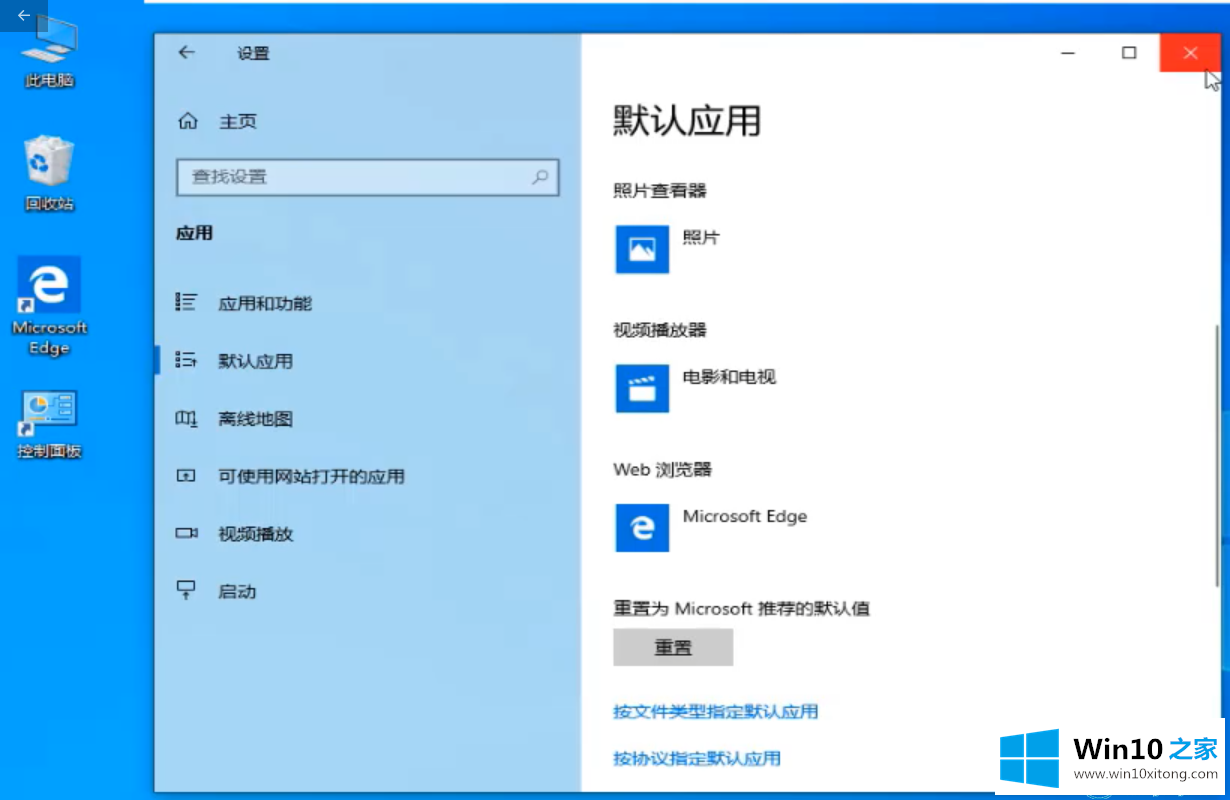The image size is (1230, 800).
Task: Open 离线地图 settings page
Action: (x=256, y=419)
